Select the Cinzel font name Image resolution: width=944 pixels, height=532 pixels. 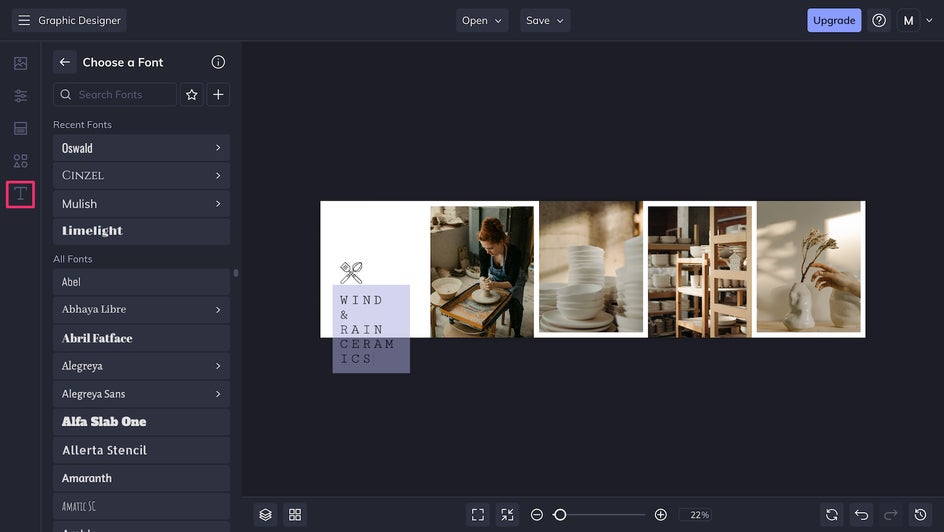click(83, 176)
